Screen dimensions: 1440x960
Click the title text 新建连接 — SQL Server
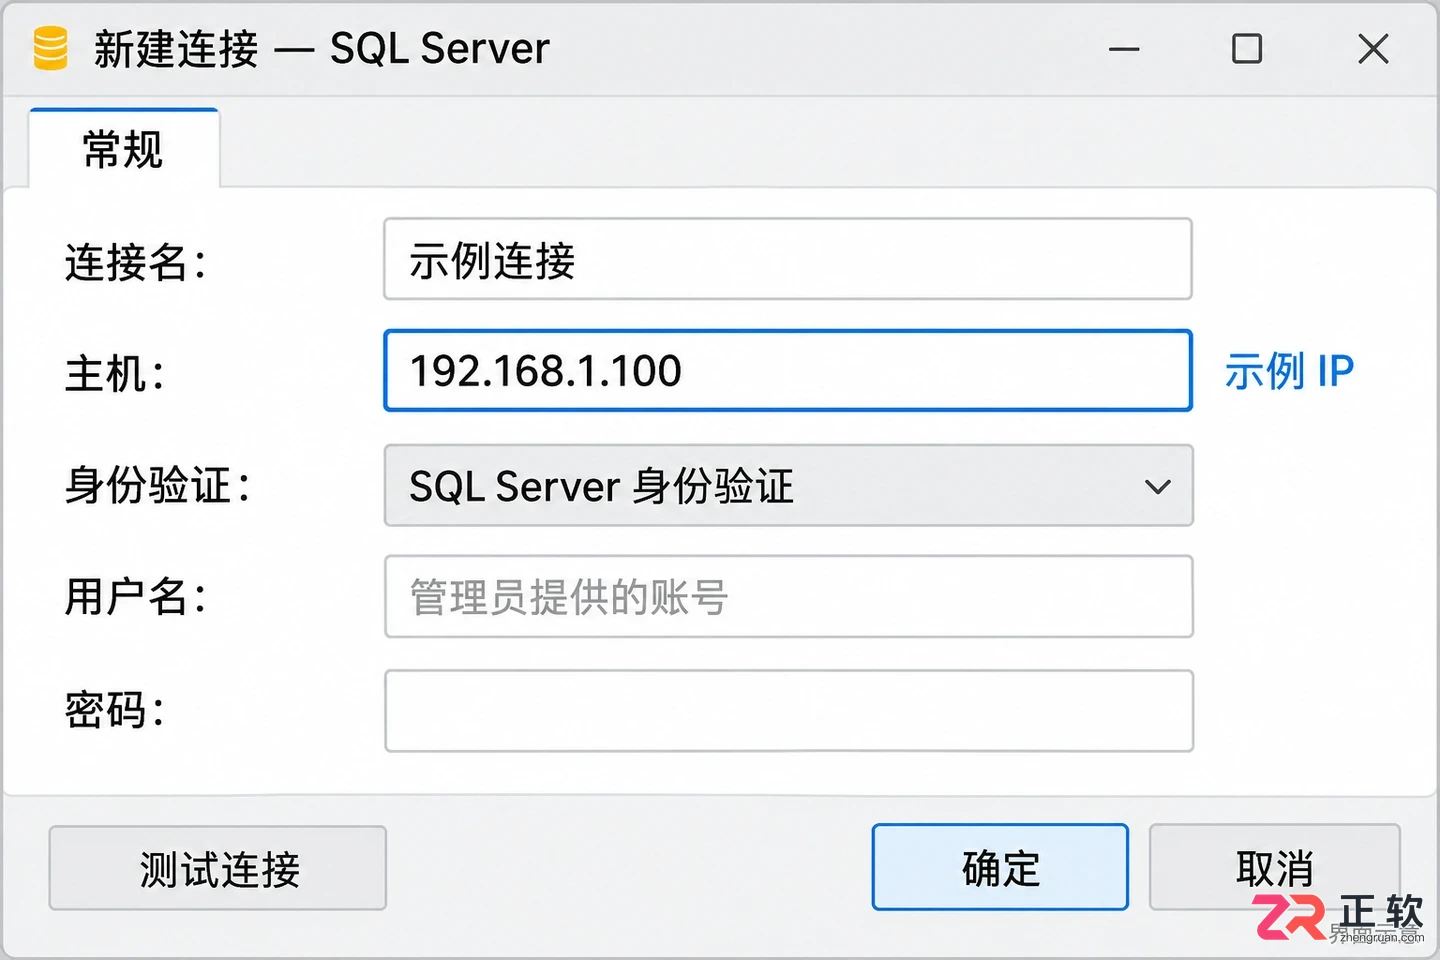point(321,48)
